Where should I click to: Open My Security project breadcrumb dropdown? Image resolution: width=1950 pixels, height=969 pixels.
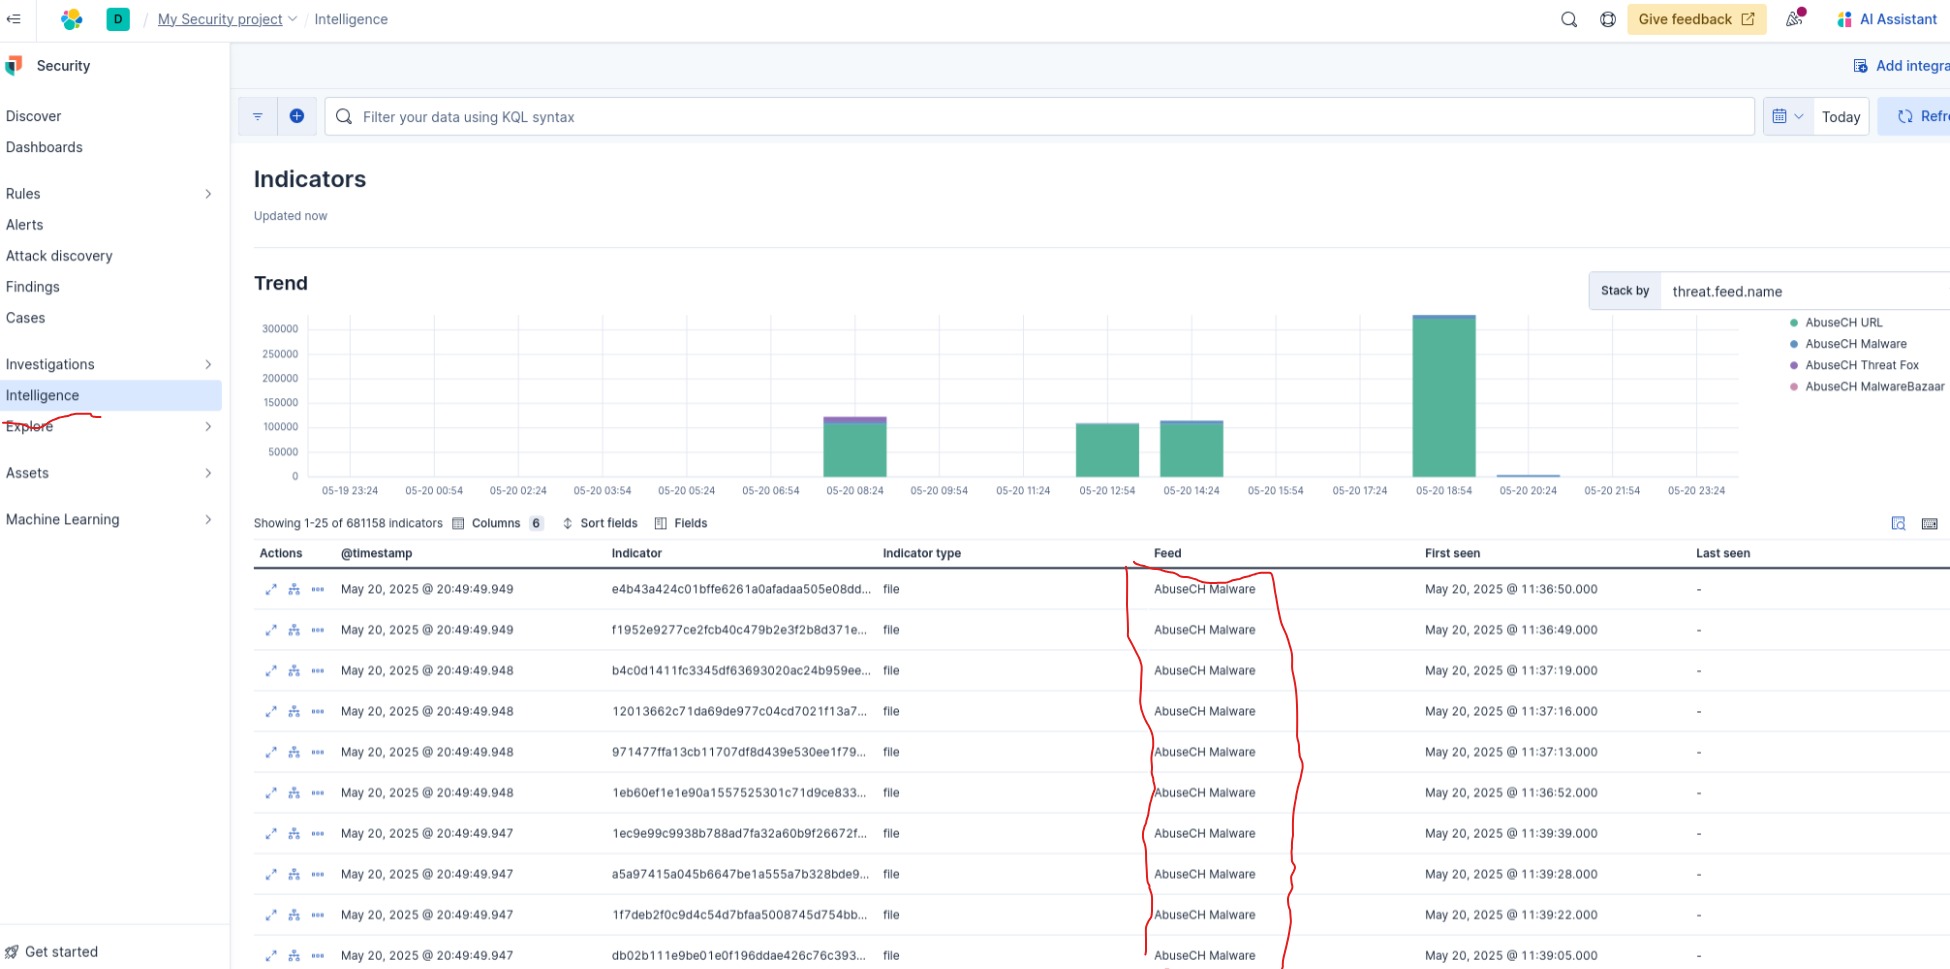point(227,19)
